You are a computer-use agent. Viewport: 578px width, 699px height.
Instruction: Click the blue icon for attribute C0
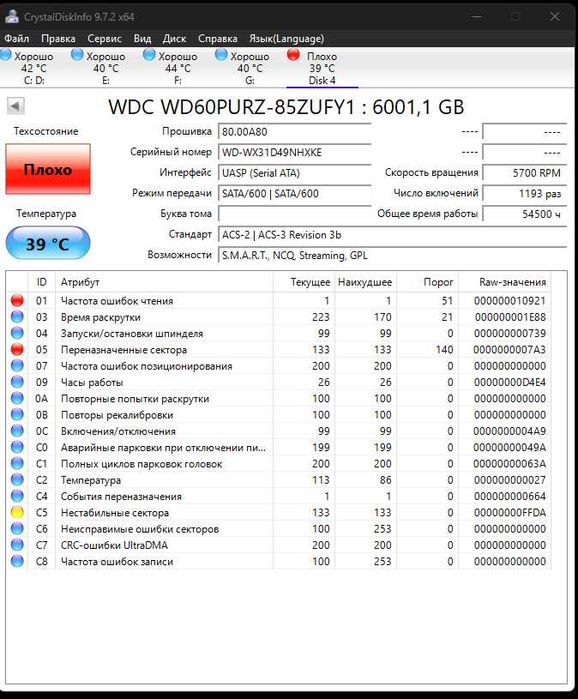[17, 447]
